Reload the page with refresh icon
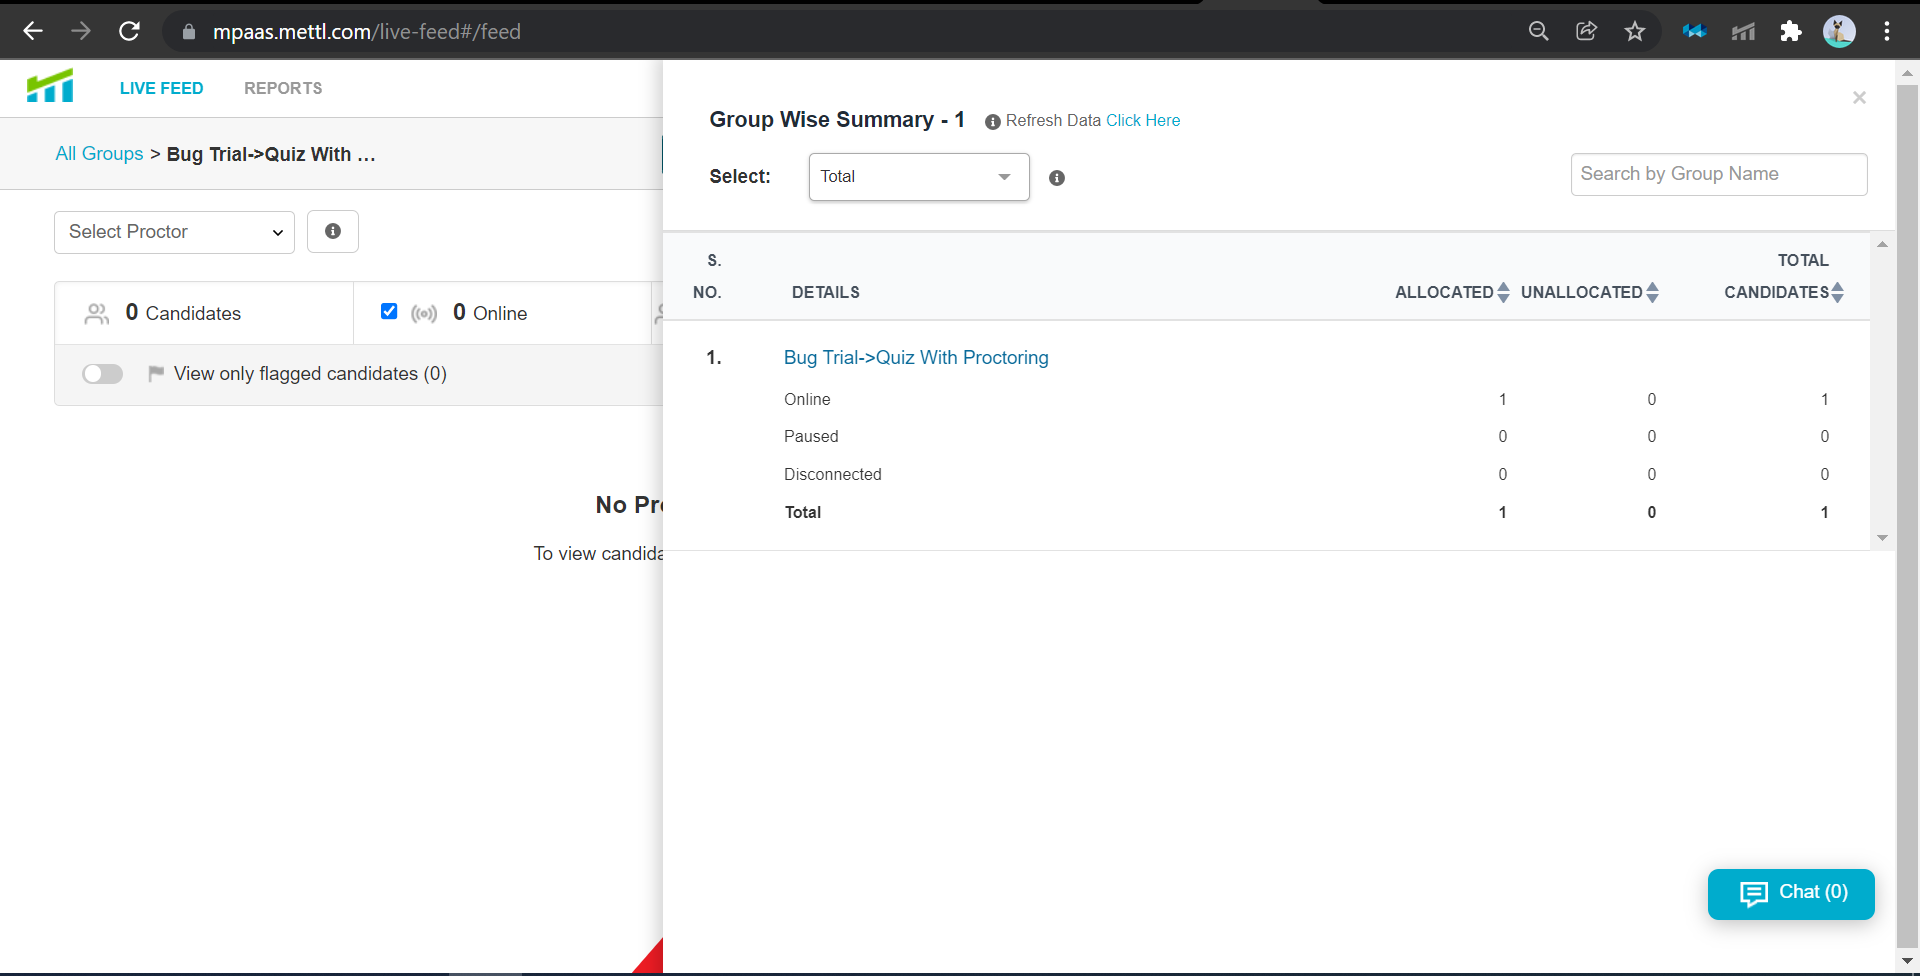Screen dimensions: 1920x976 pyautogui.click(x=129, y=31)
